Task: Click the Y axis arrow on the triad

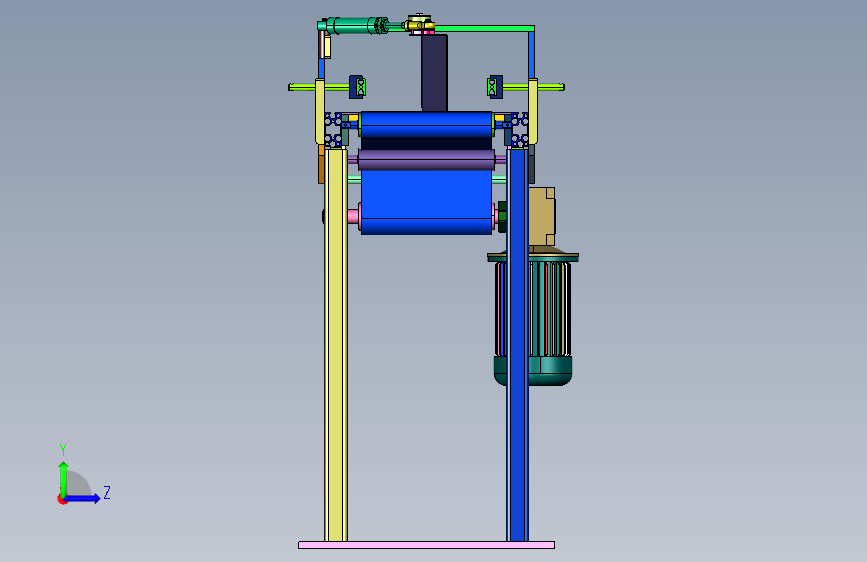Action: pos(64,479)
